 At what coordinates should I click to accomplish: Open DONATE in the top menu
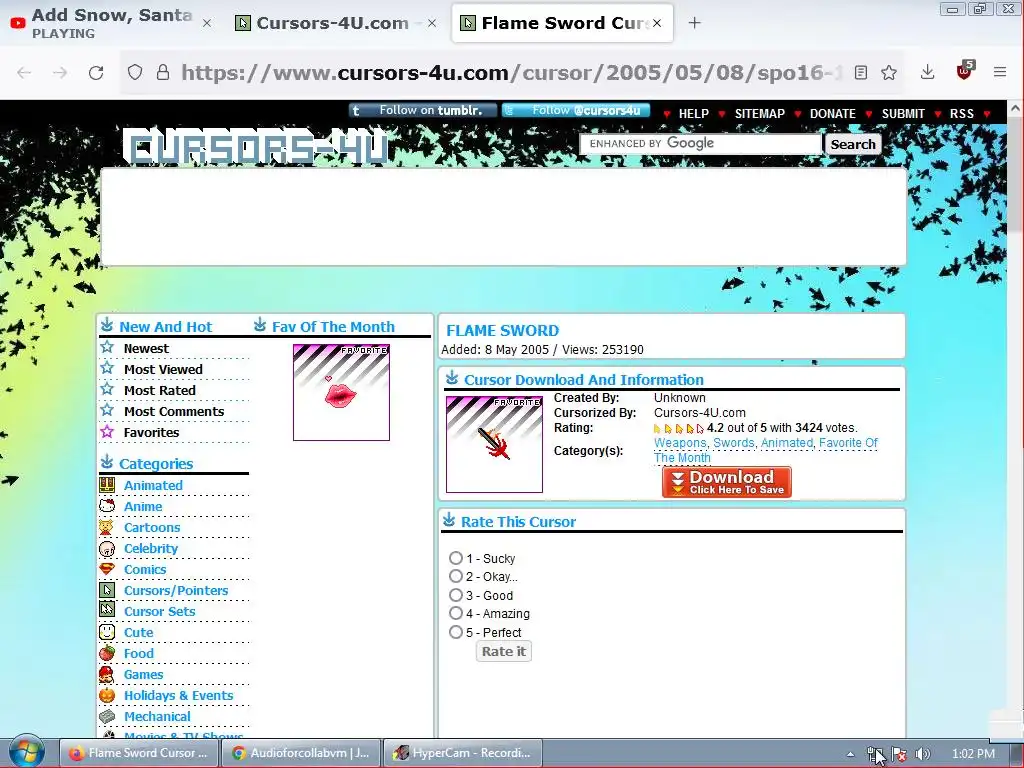833,114
